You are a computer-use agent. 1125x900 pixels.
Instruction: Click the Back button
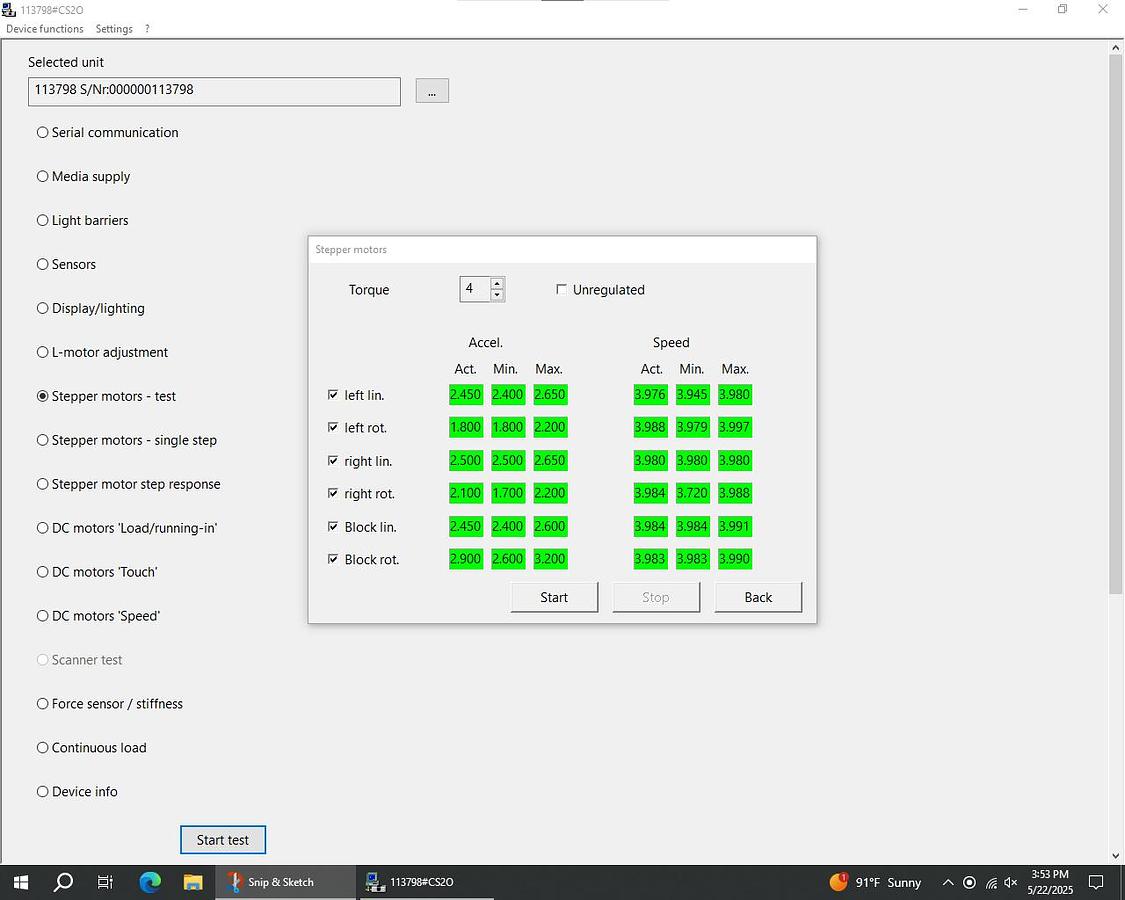[x=758, y=597]
